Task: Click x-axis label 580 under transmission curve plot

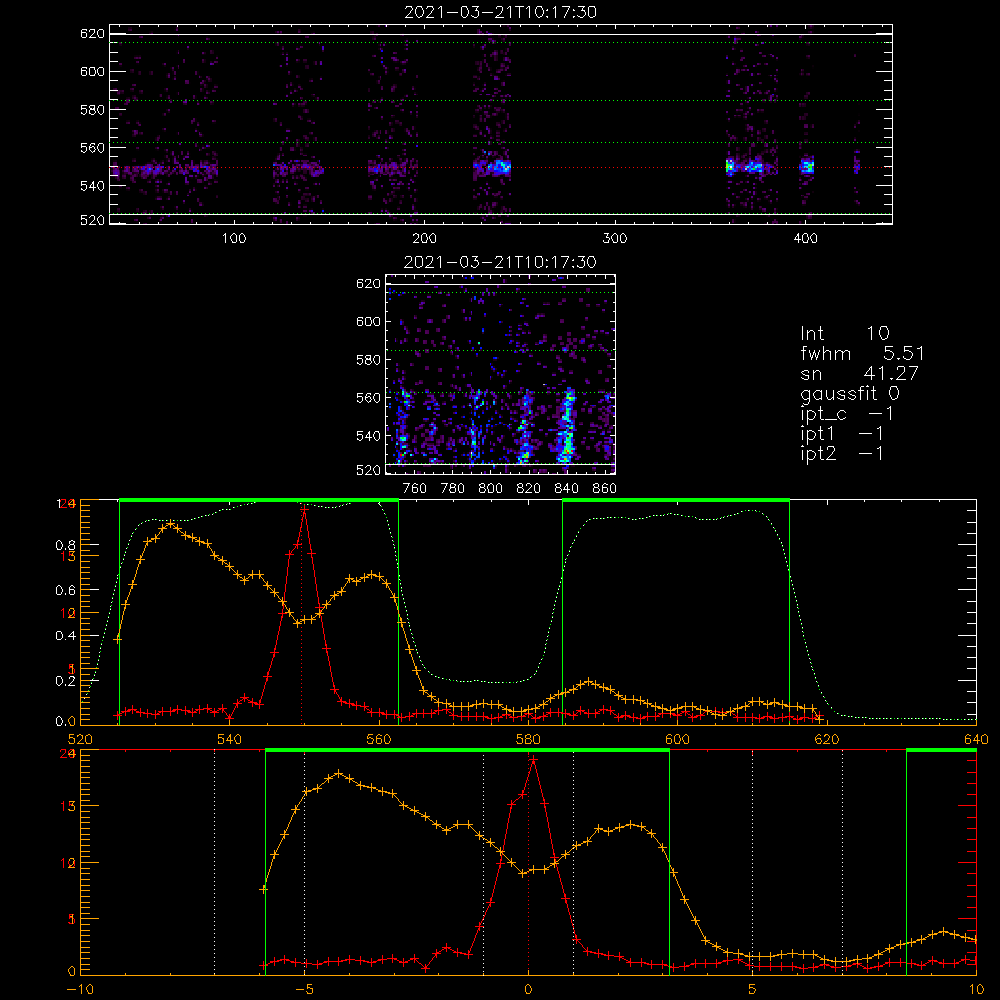Action: click(528, 739)
